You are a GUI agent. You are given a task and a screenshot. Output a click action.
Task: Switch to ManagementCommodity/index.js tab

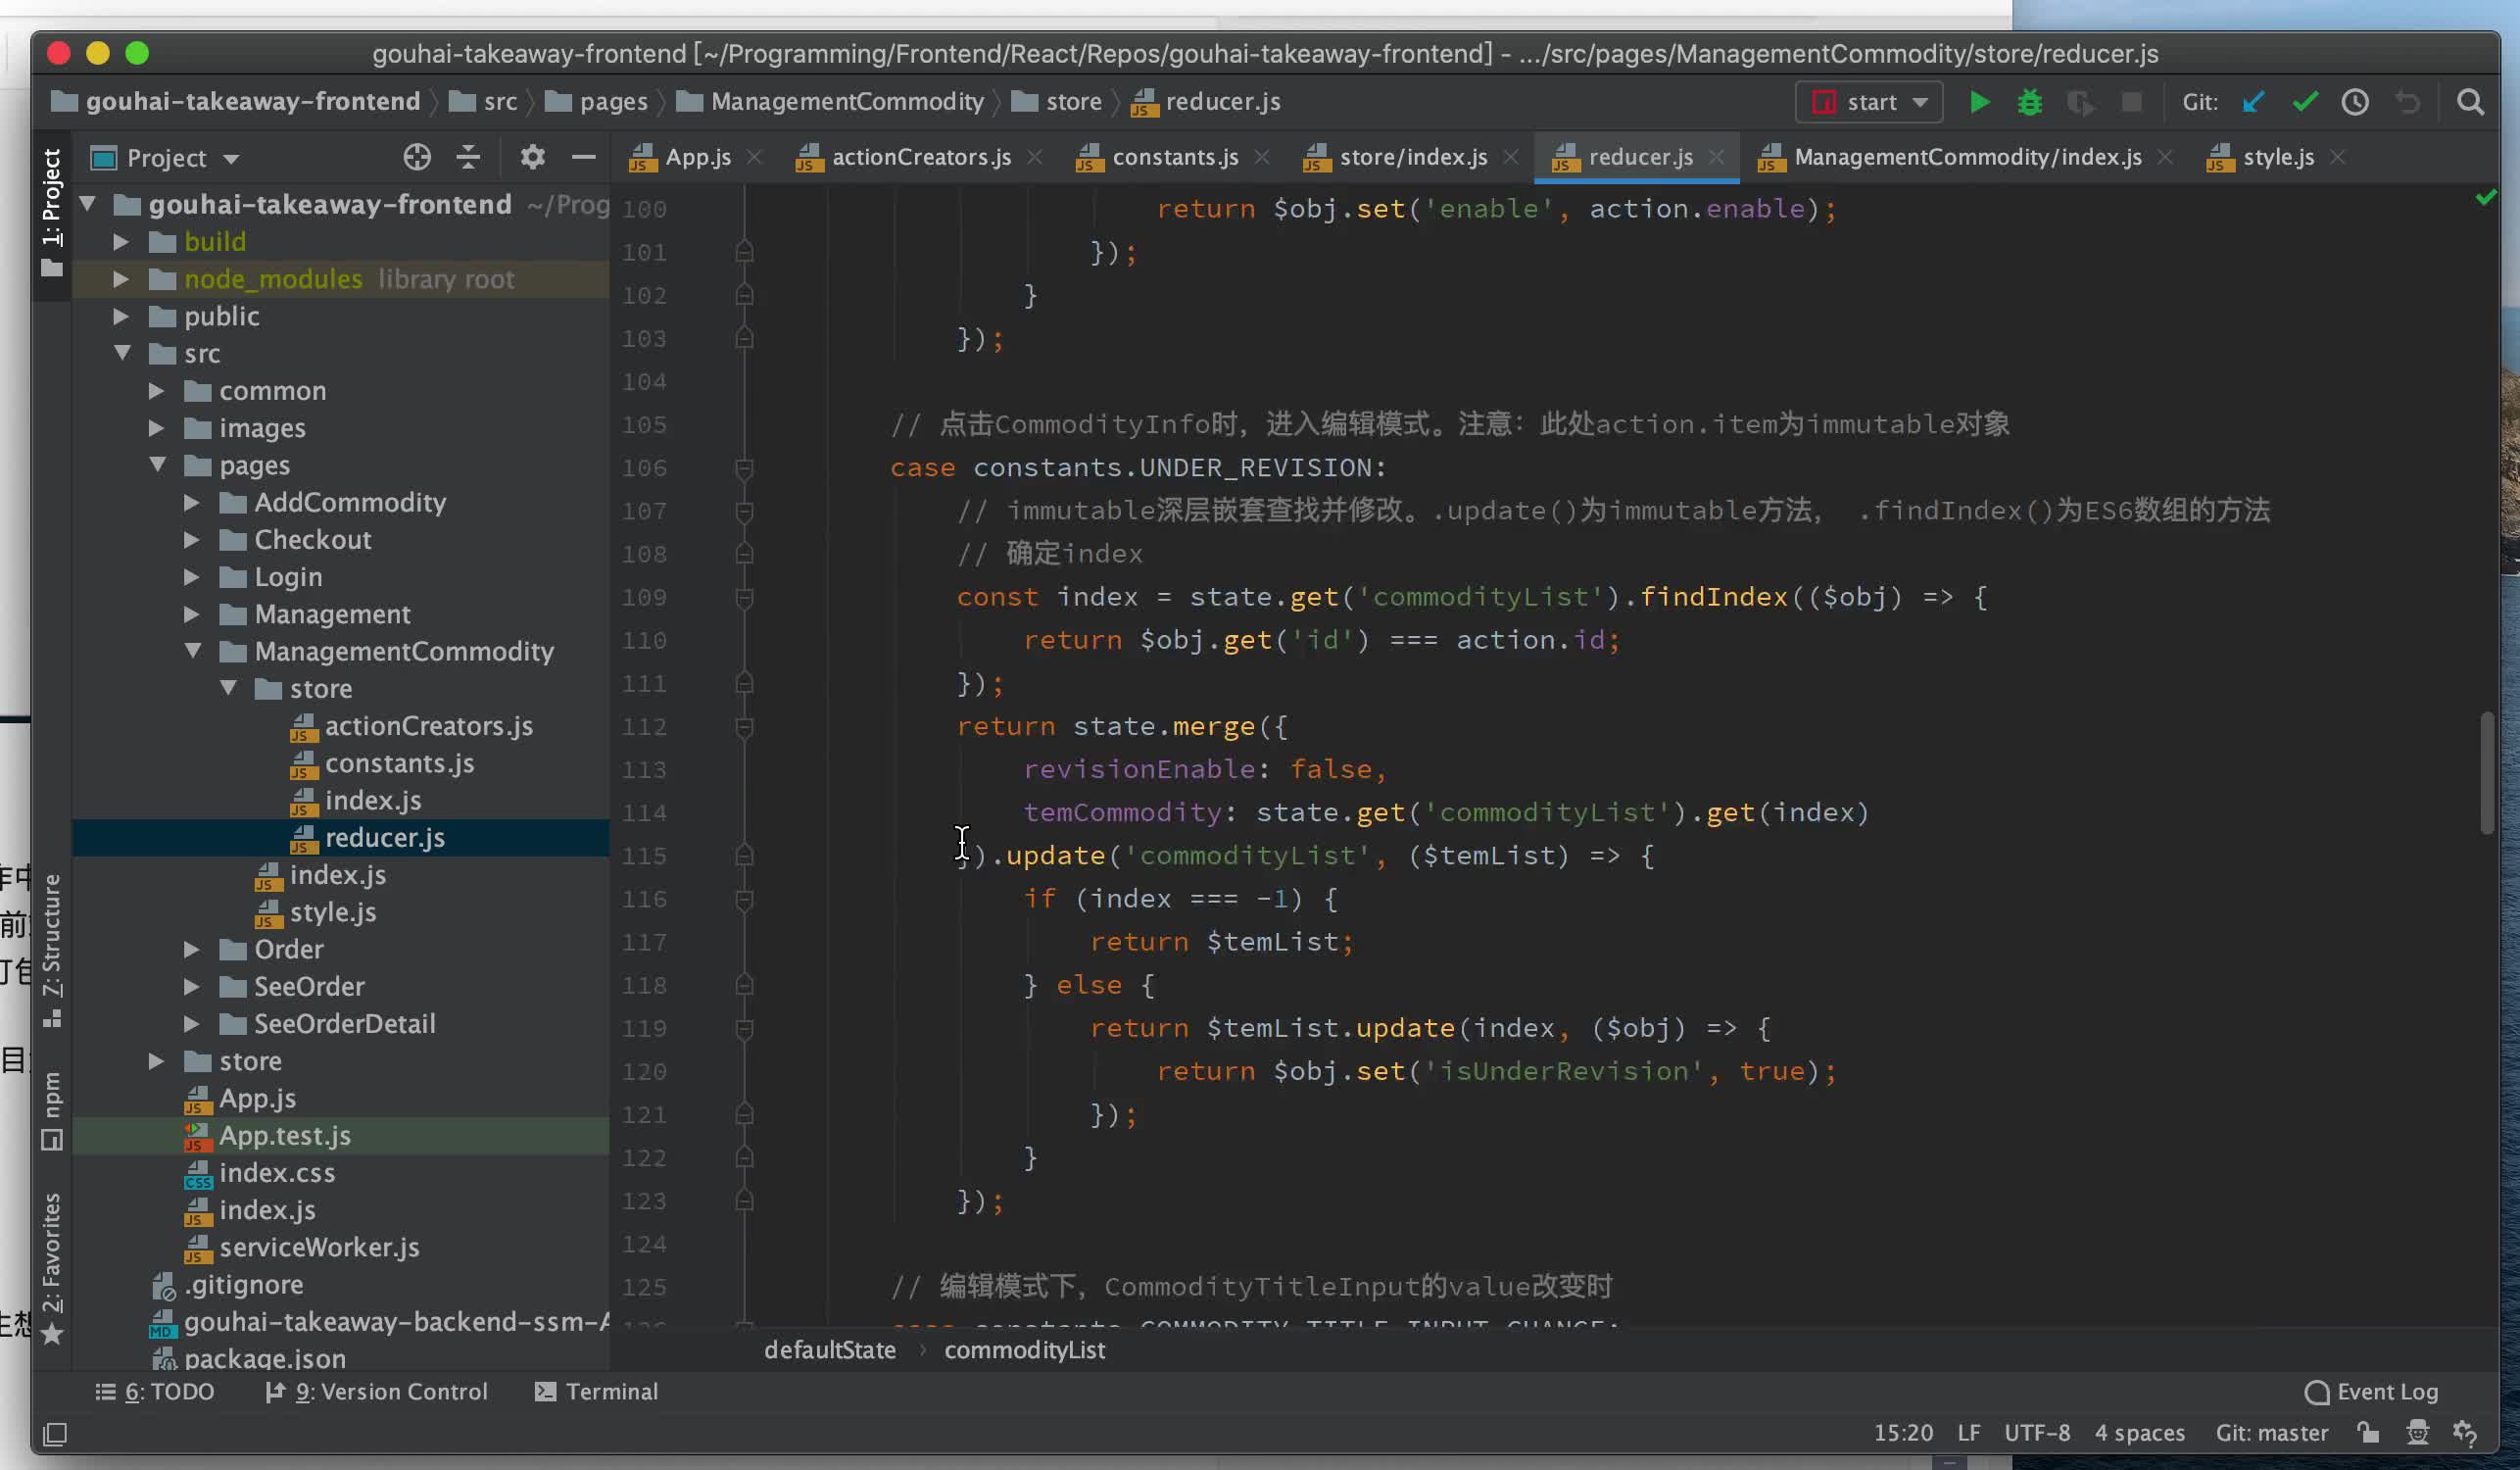point(1967,157)
